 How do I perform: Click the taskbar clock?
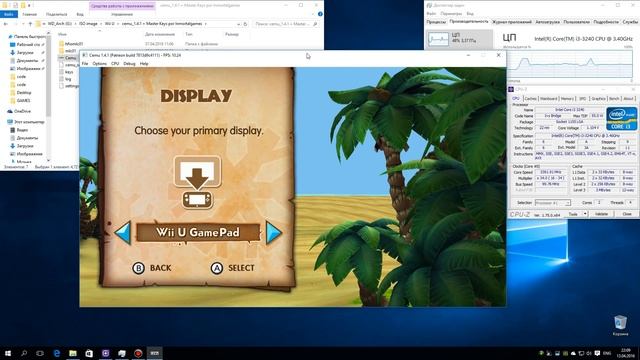(625, 353)
